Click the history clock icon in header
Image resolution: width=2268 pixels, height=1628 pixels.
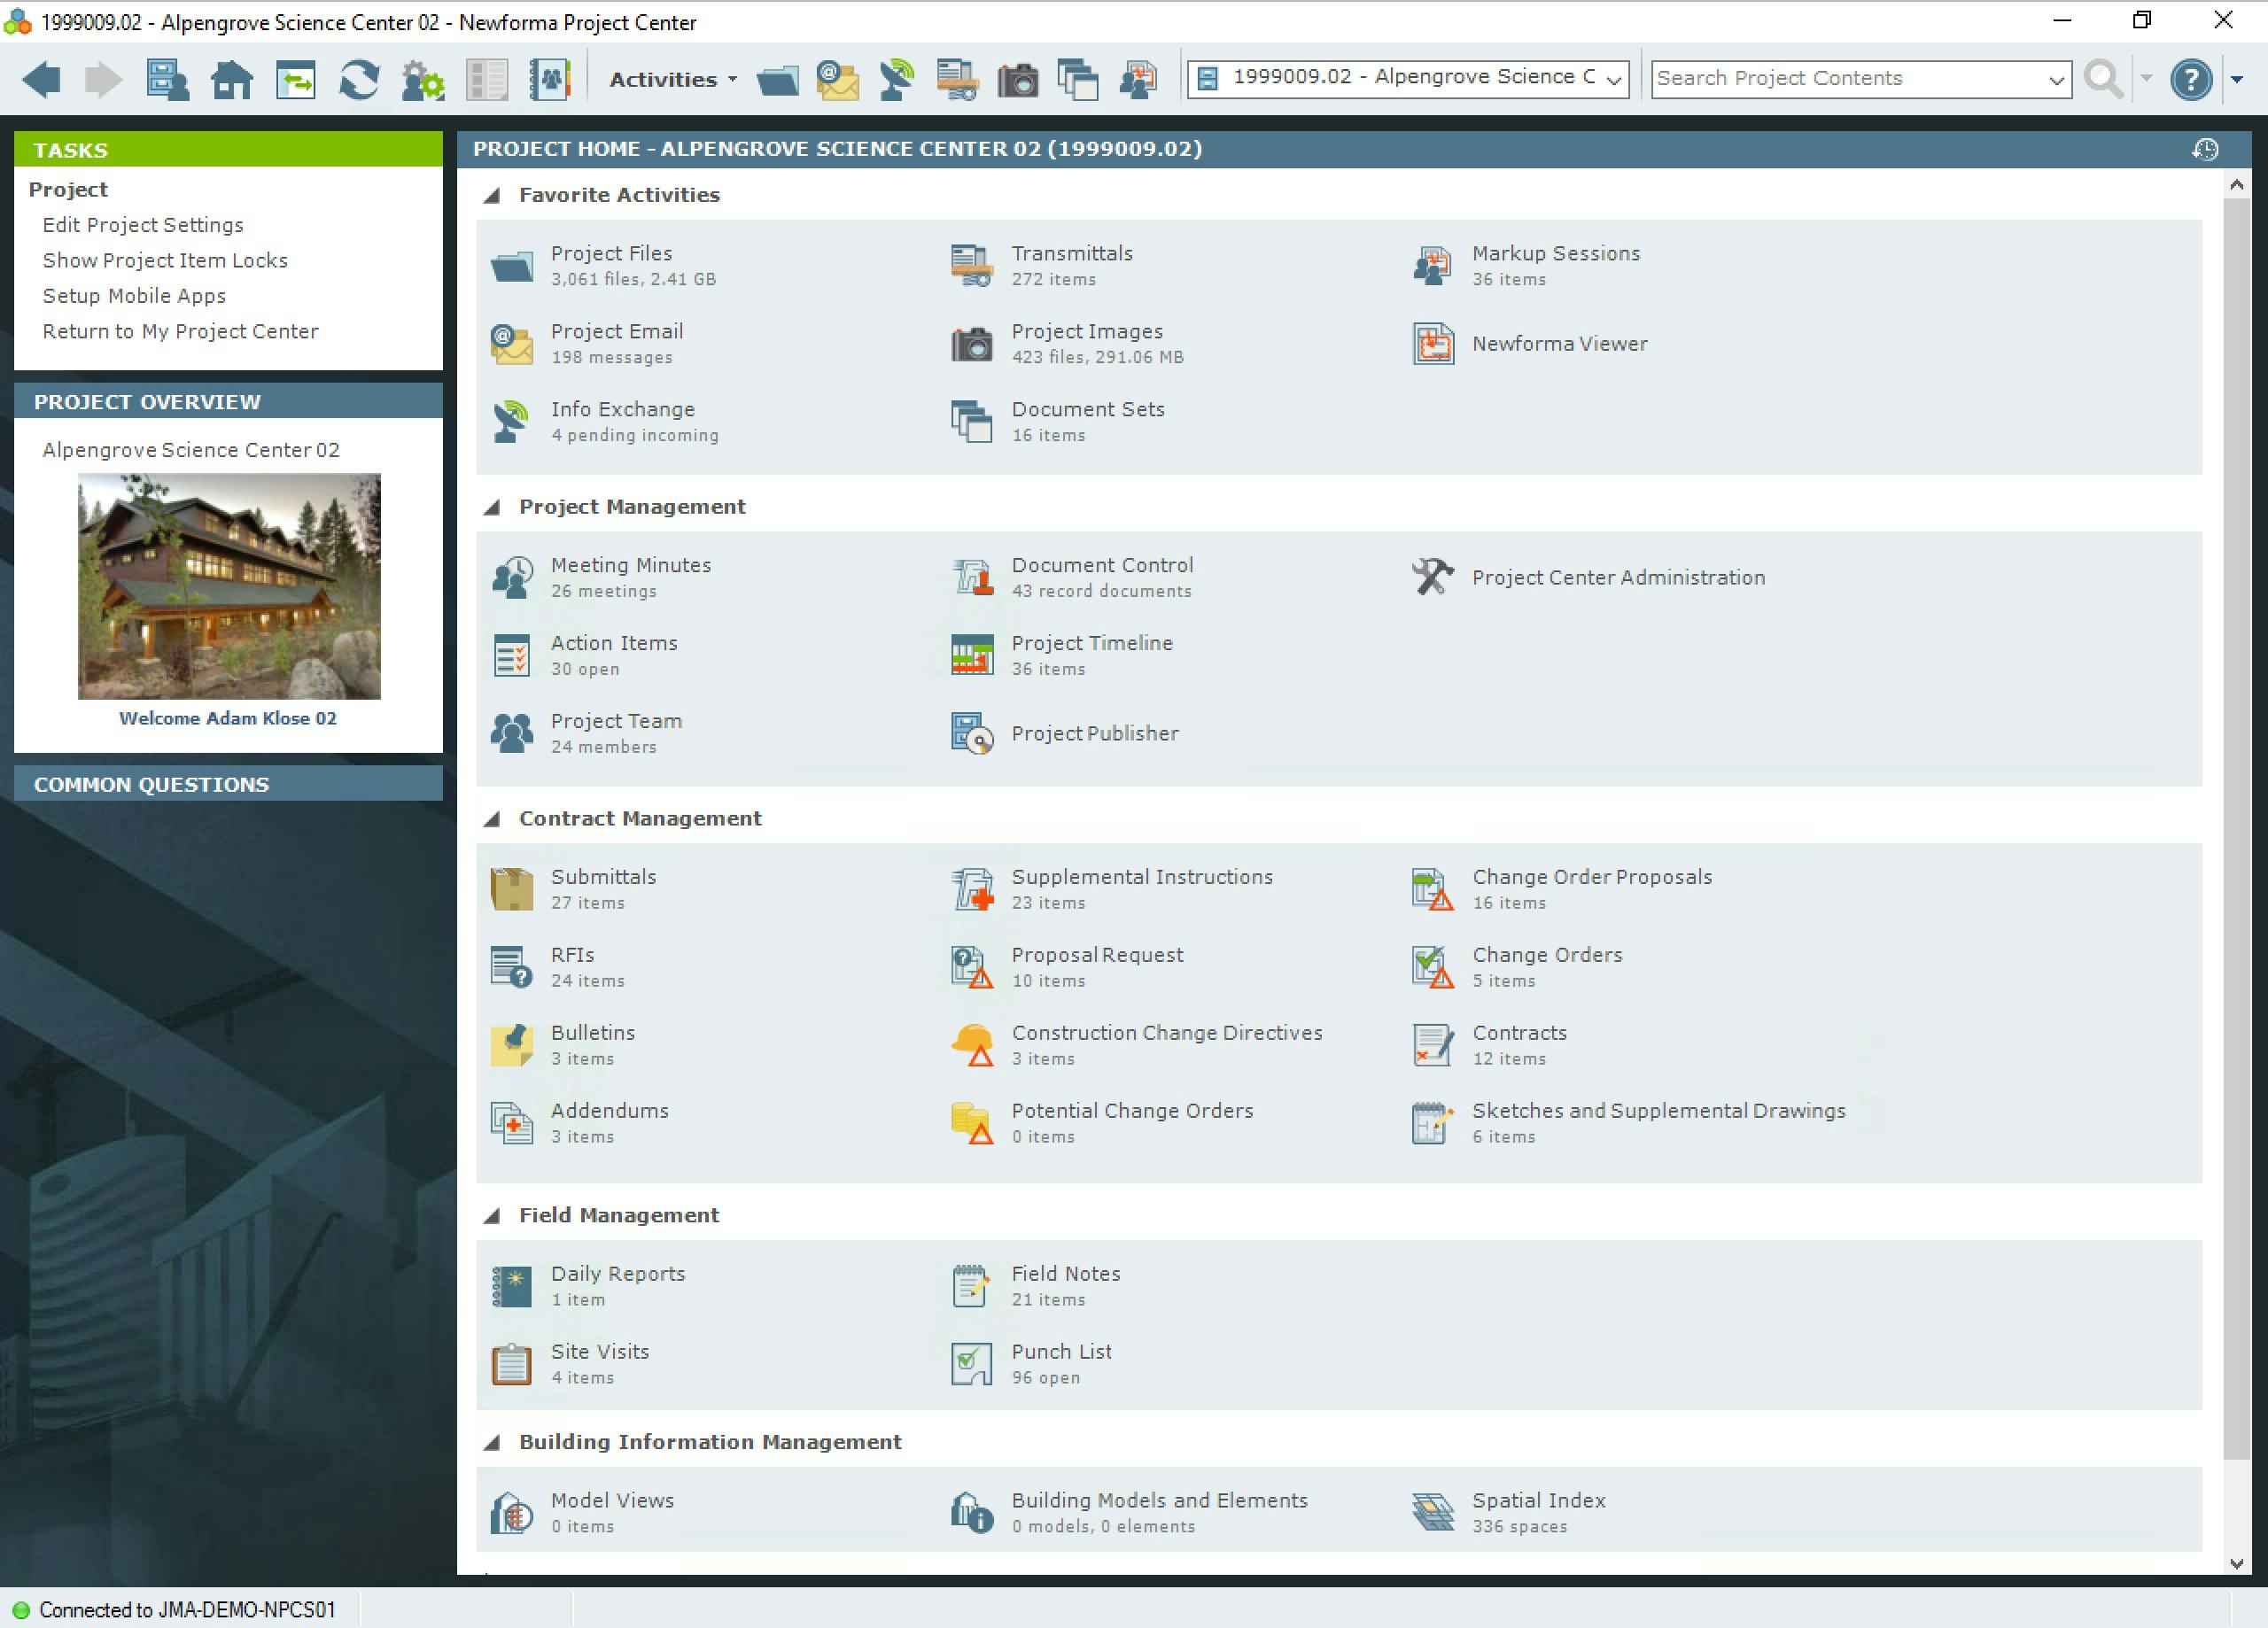pyautogui.click(x=2205, y=149)
